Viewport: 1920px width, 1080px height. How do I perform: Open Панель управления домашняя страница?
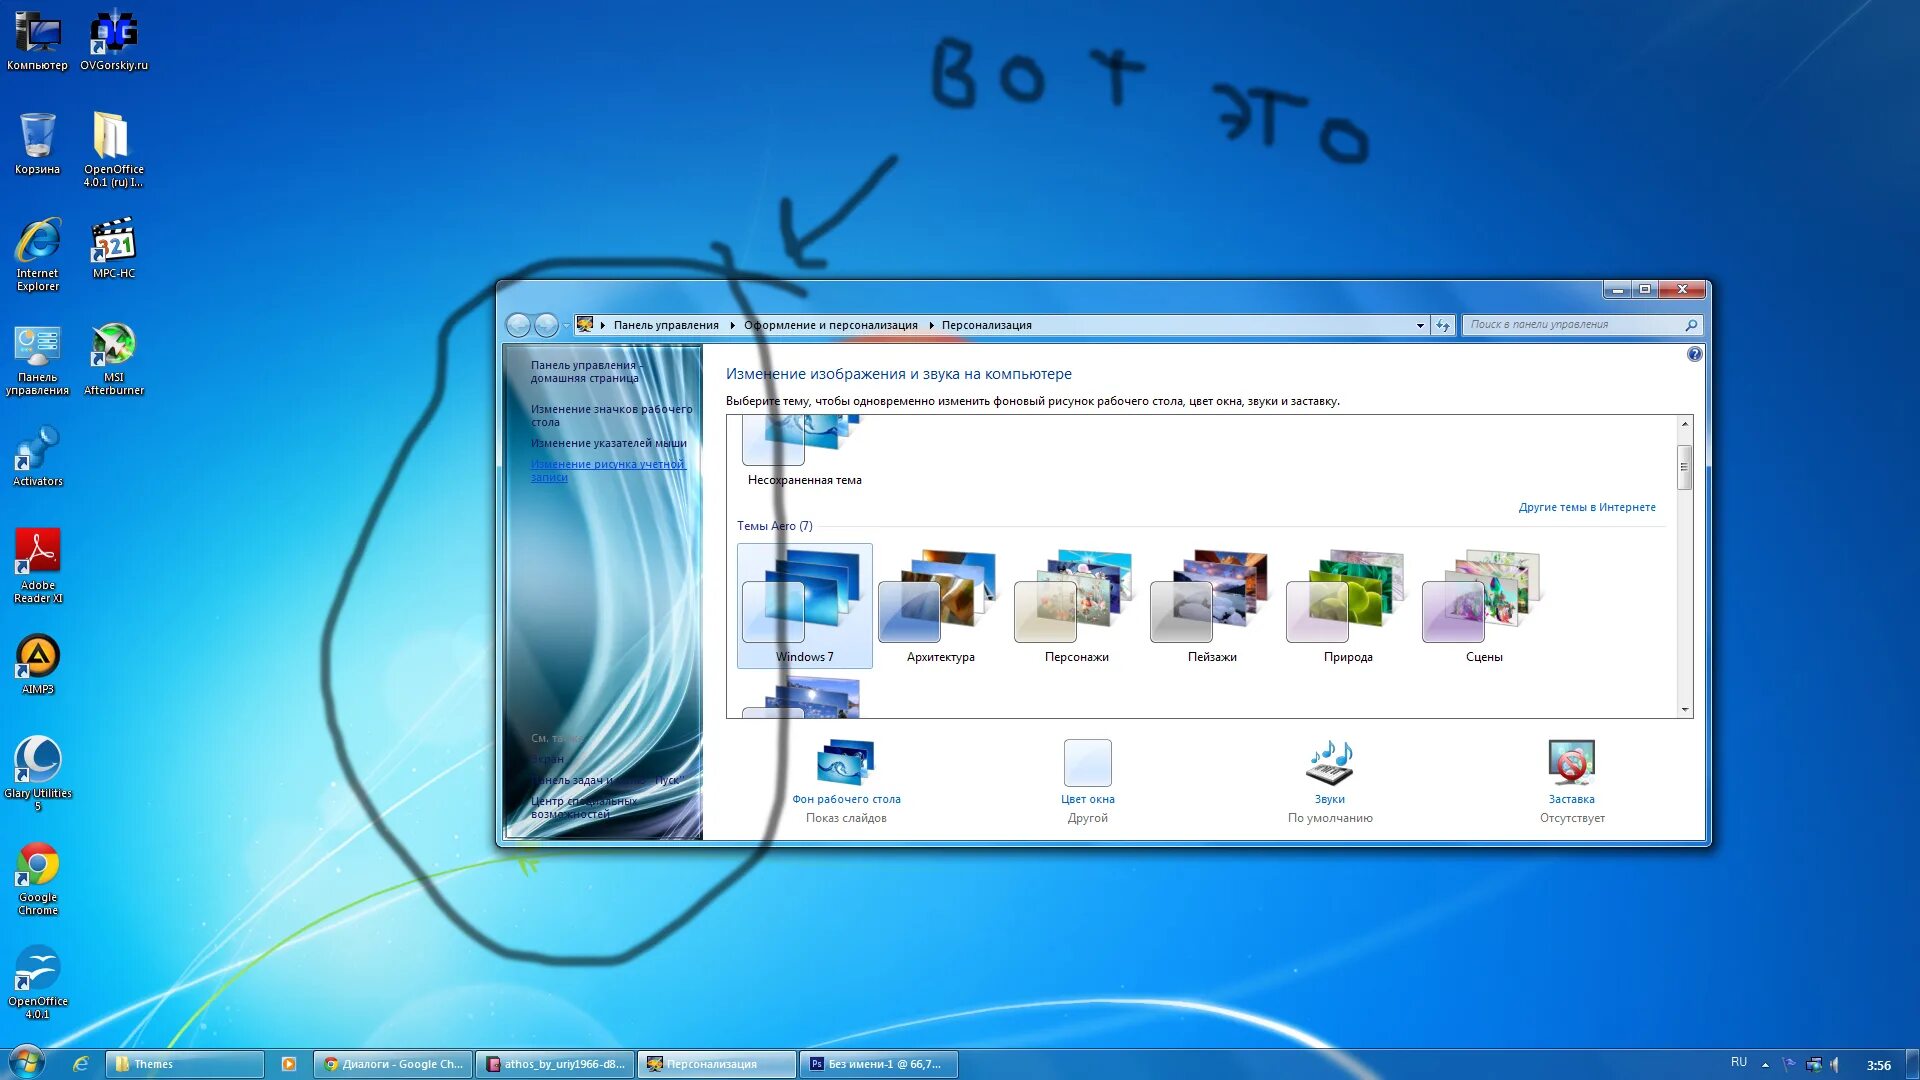coord(588,372)
